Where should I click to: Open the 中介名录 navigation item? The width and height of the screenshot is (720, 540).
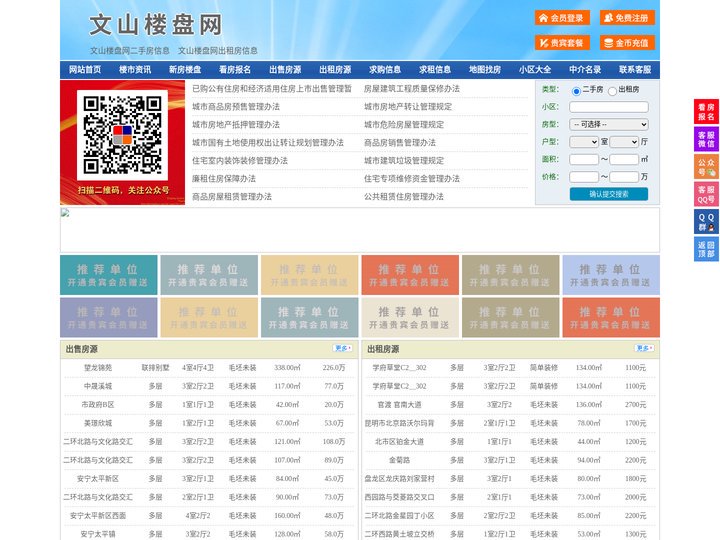[585, 70]
